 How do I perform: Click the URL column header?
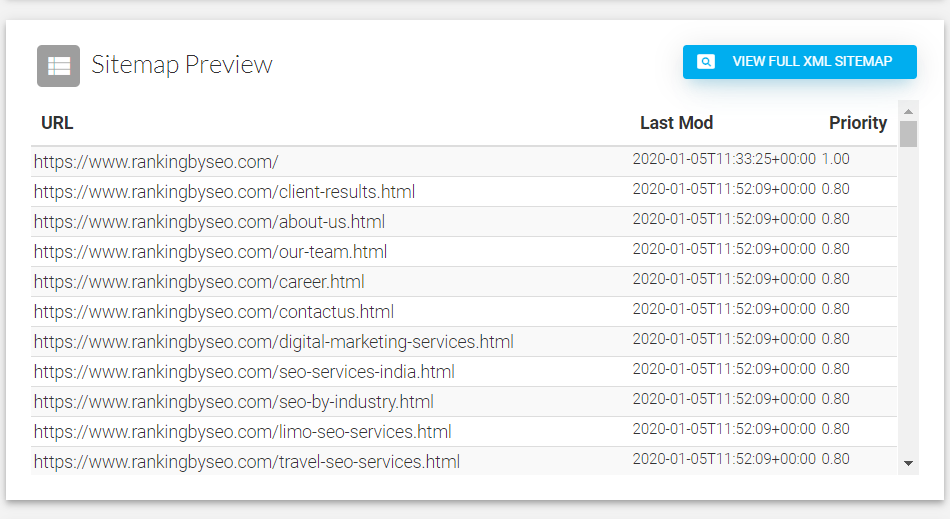coord(57,123)
